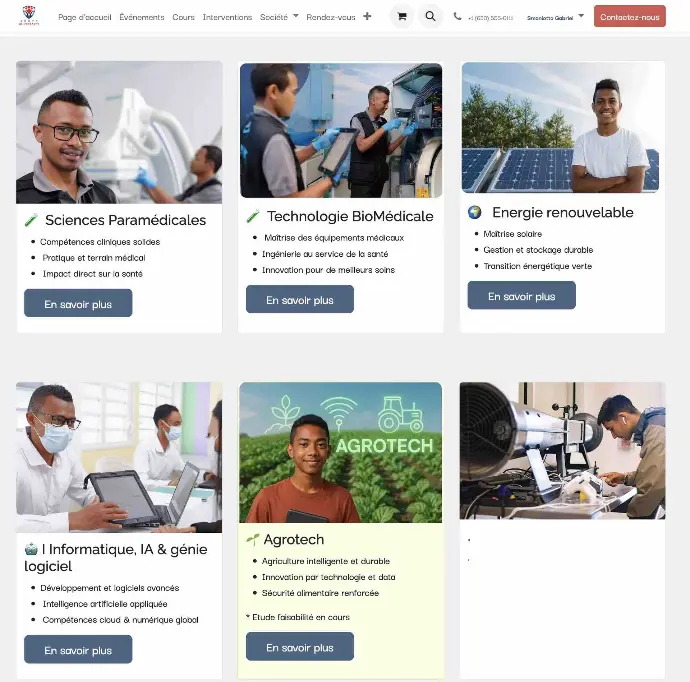Viewport: 690px width, 682px height.
Task: Open the shopping cart icon
Action: [x=402, y=17]
